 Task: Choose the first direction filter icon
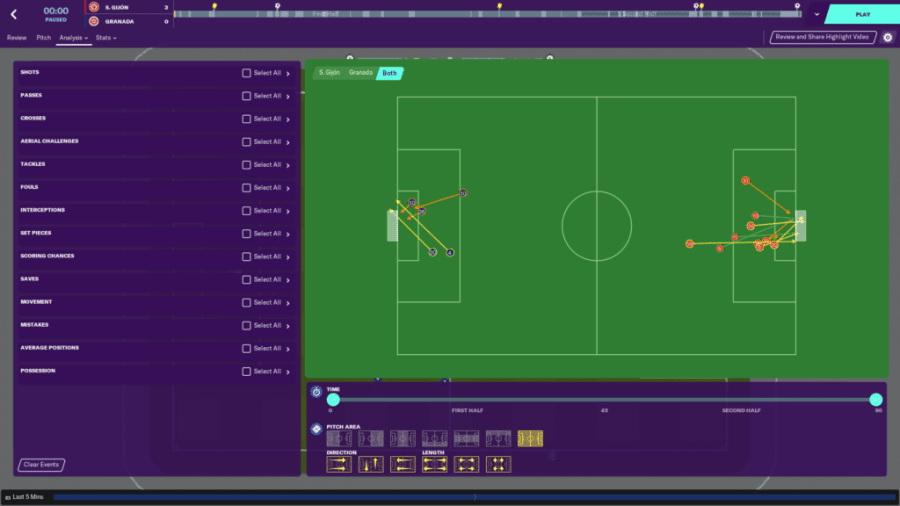[x=339, y=464]
